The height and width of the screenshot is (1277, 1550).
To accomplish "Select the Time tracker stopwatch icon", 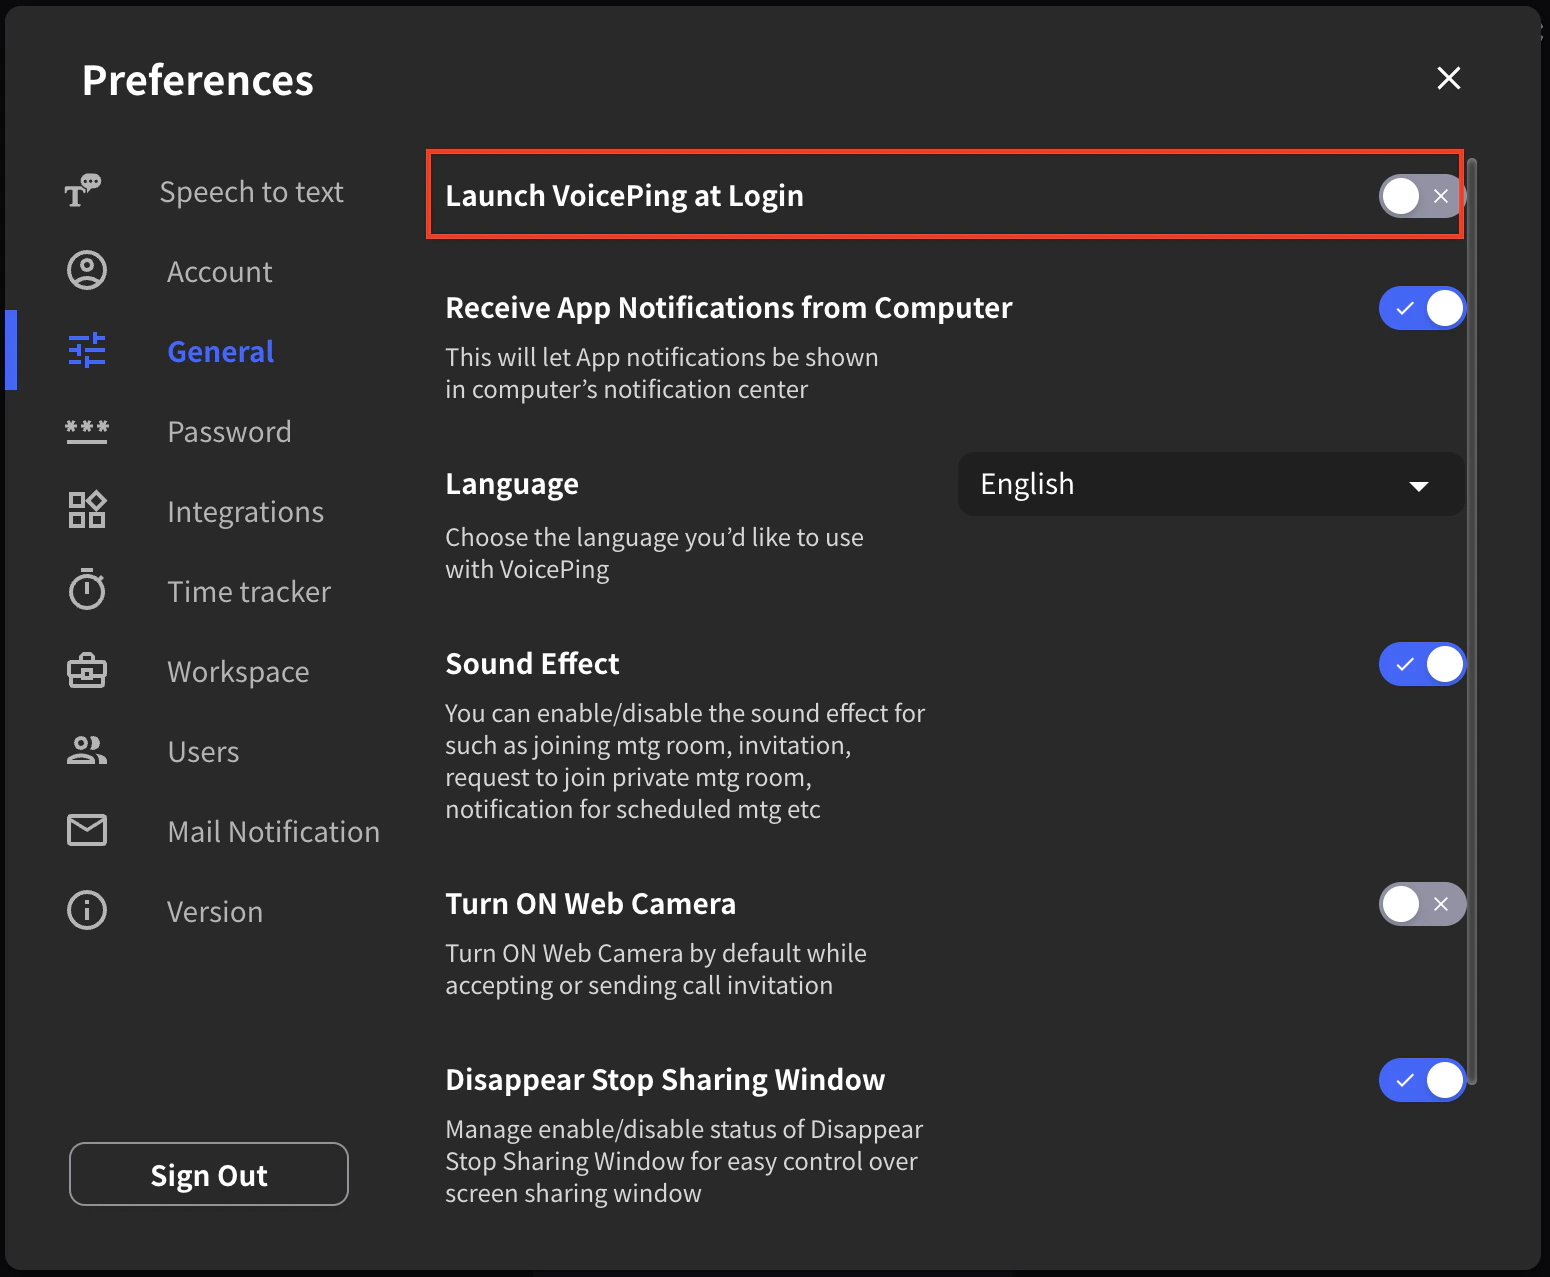I will coord(87,590).
